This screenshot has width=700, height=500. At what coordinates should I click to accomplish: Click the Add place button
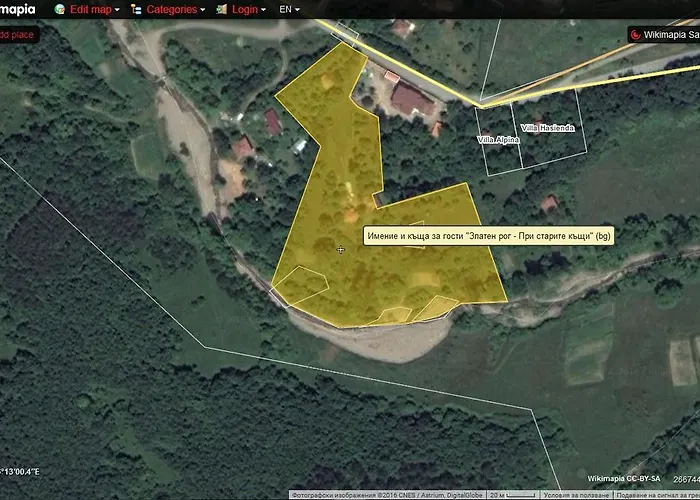pyautogui.click(x=18, y=34)
